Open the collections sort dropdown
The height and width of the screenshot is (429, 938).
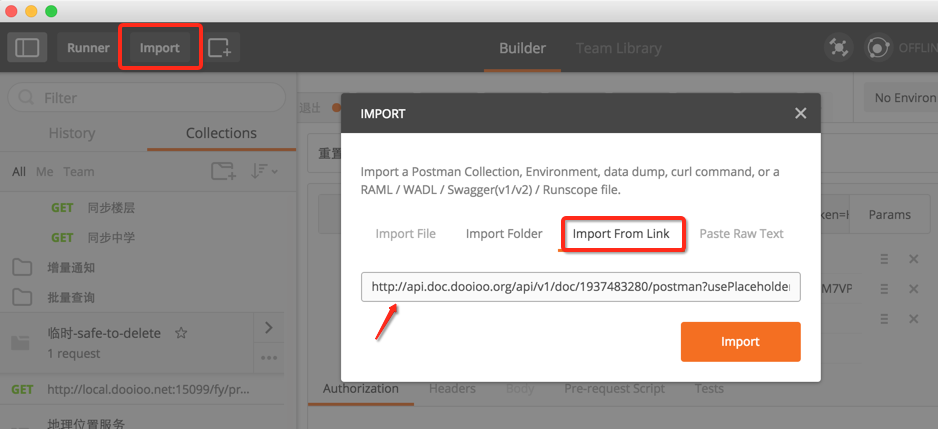coord(264,171)
